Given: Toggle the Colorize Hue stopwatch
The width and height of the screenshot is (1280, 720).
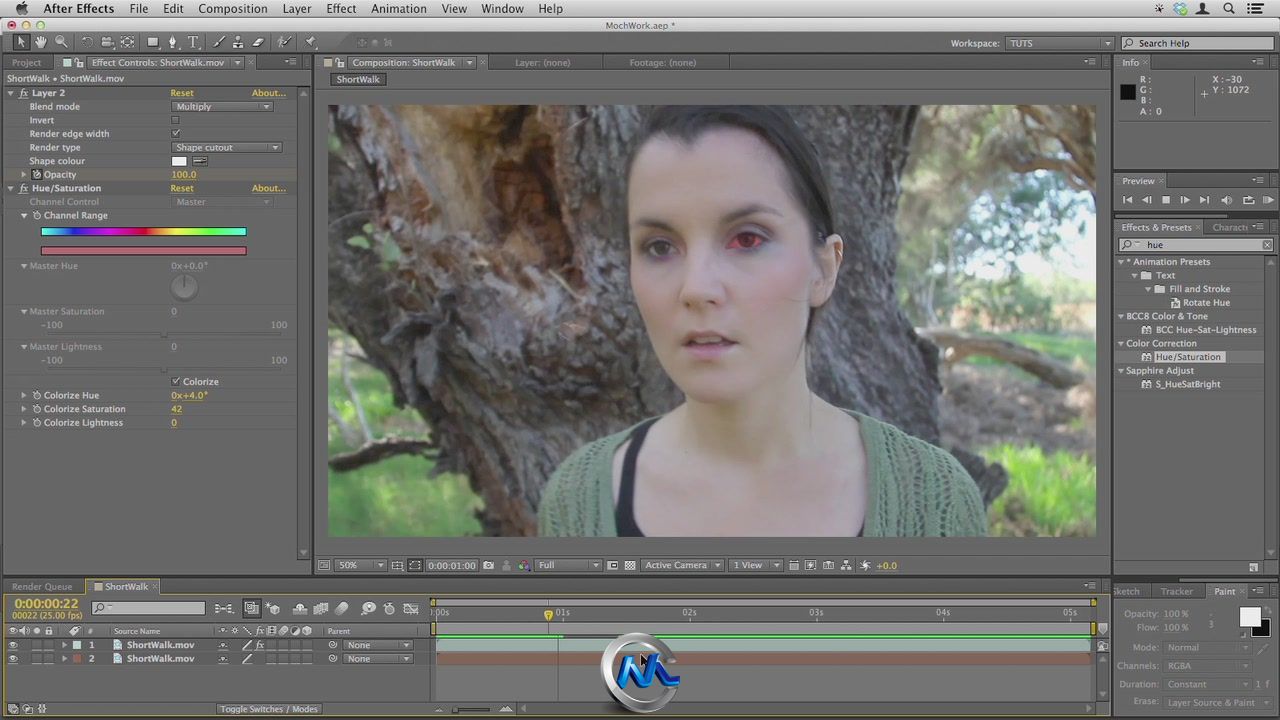Looking at the screenshot, I should [x=37, y=395].
